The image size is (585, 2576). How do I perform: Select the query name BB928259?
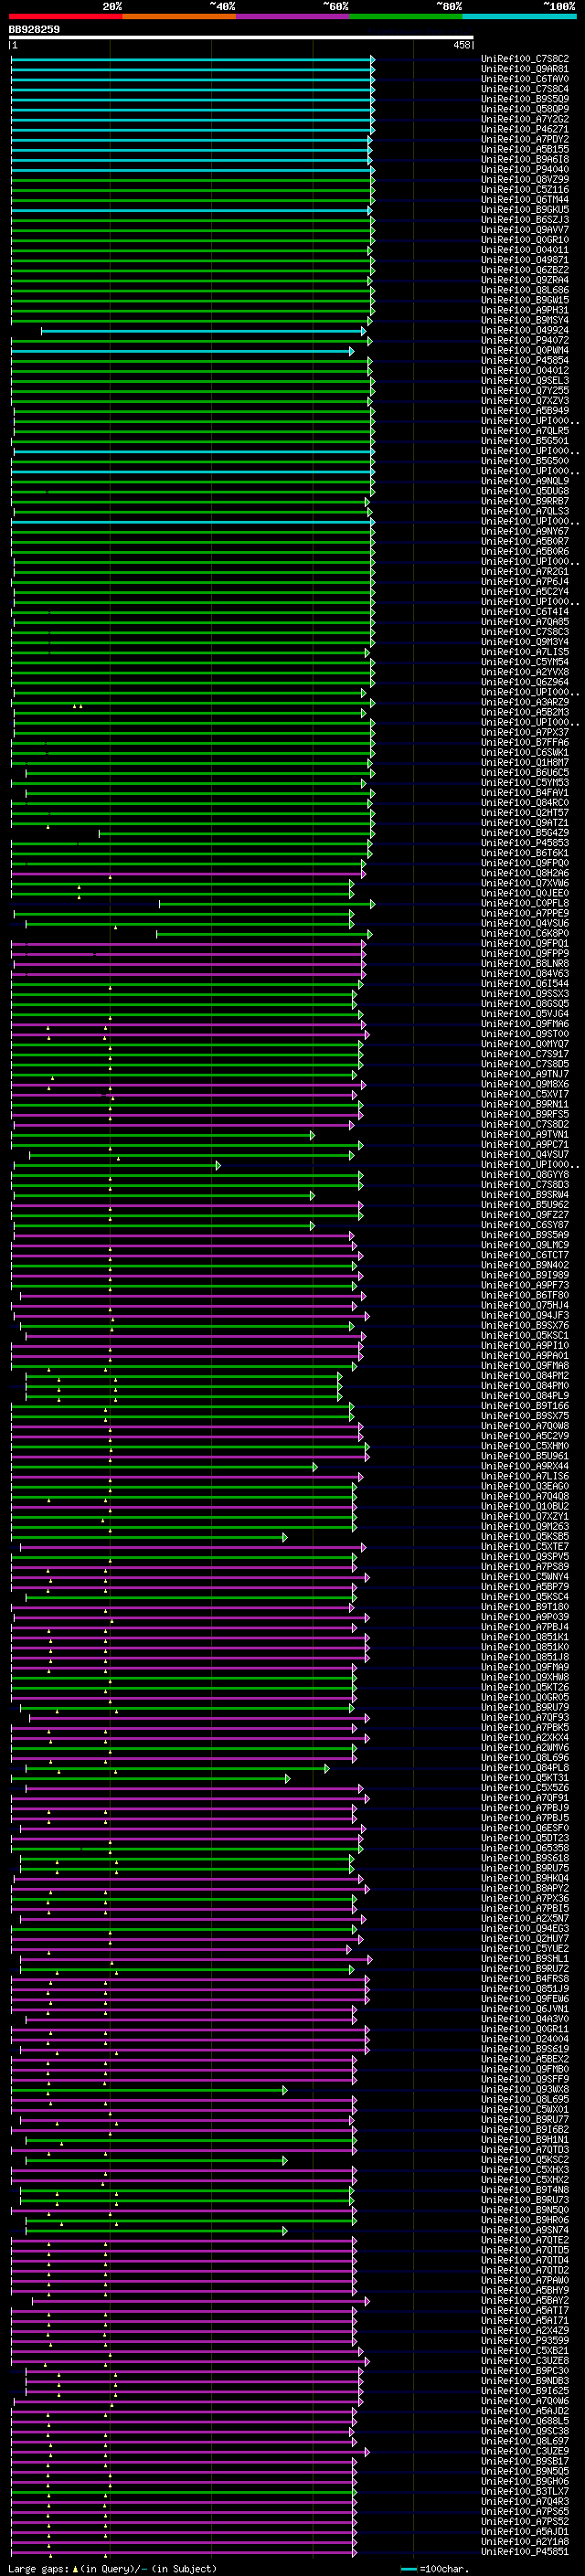coord(34,29)
